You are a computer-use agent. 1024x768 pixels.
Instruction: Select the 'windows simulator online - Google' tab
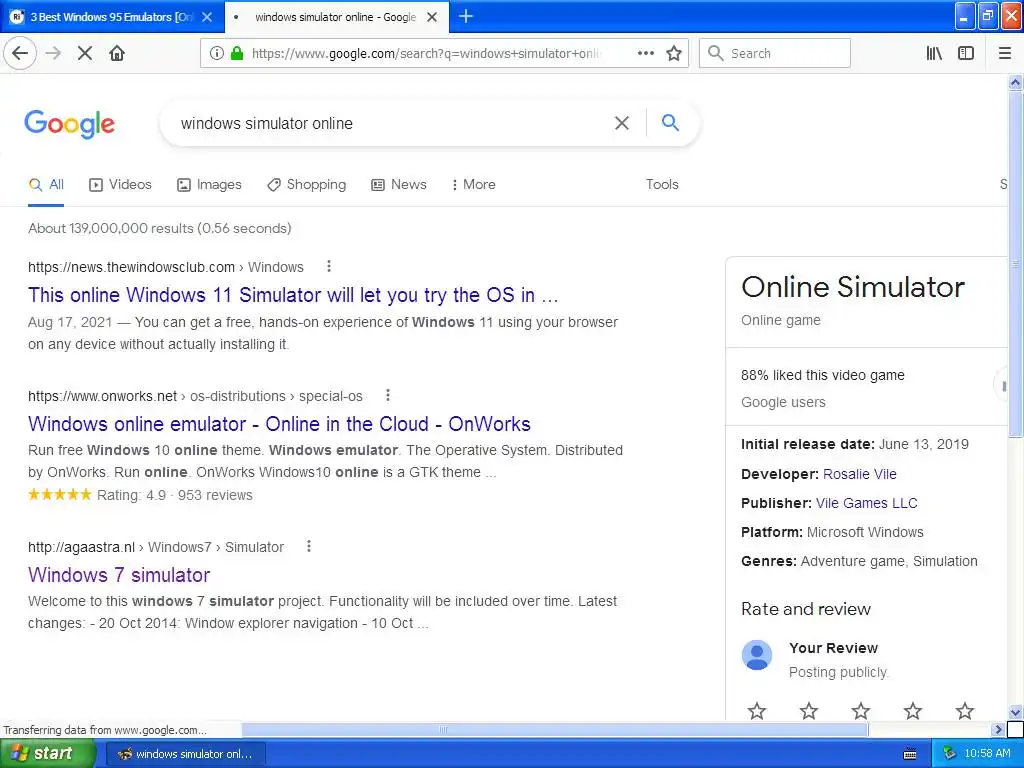click(x=336, y=17)
